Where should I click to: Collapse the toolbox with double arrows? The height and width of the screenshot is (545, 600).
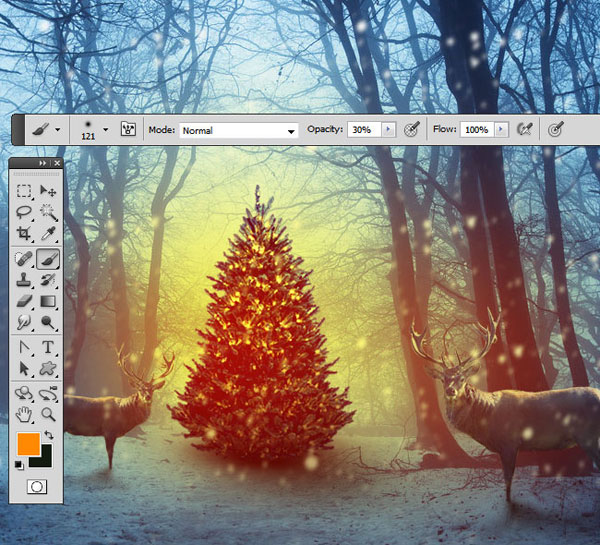pyautogui.click(x=42, y=163)
